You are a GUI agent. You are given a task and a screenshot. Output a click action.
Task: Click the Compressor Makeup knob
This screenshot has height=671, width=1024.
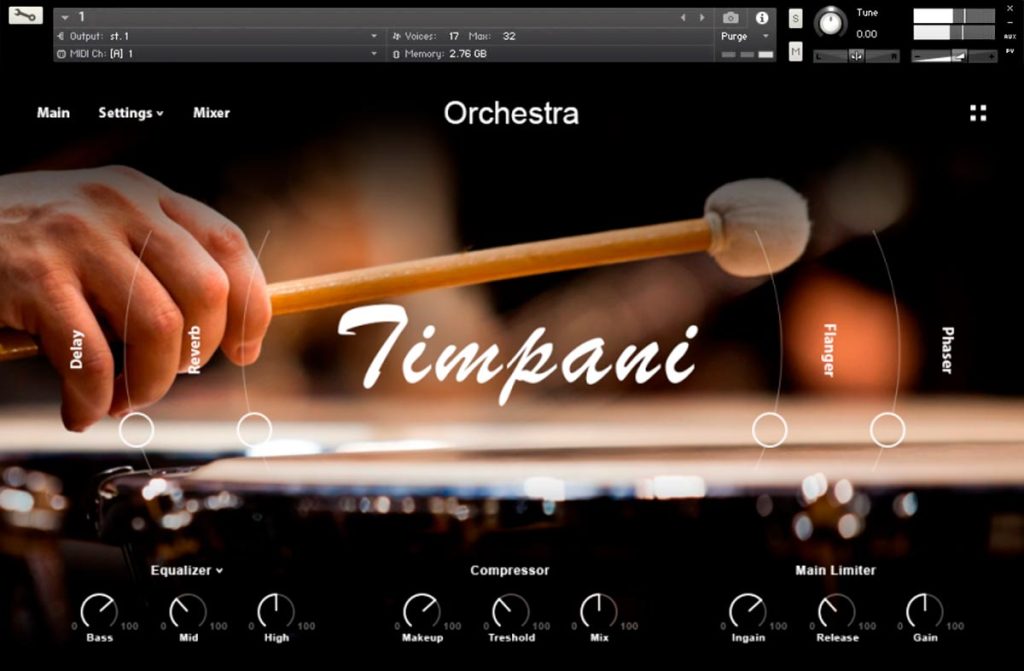pyautogui.click(x=422, y=612)
